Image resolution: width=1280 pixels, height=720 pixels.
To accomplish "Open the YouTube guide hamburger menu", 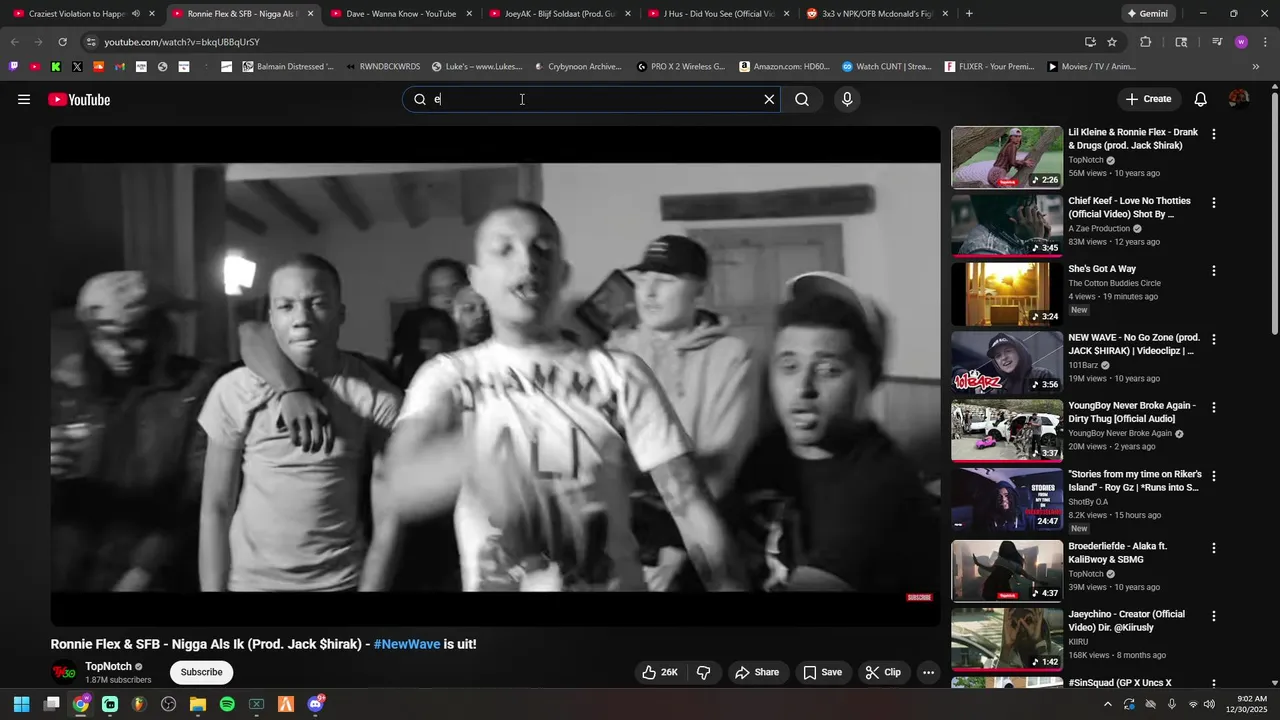I will coord(24,99).
